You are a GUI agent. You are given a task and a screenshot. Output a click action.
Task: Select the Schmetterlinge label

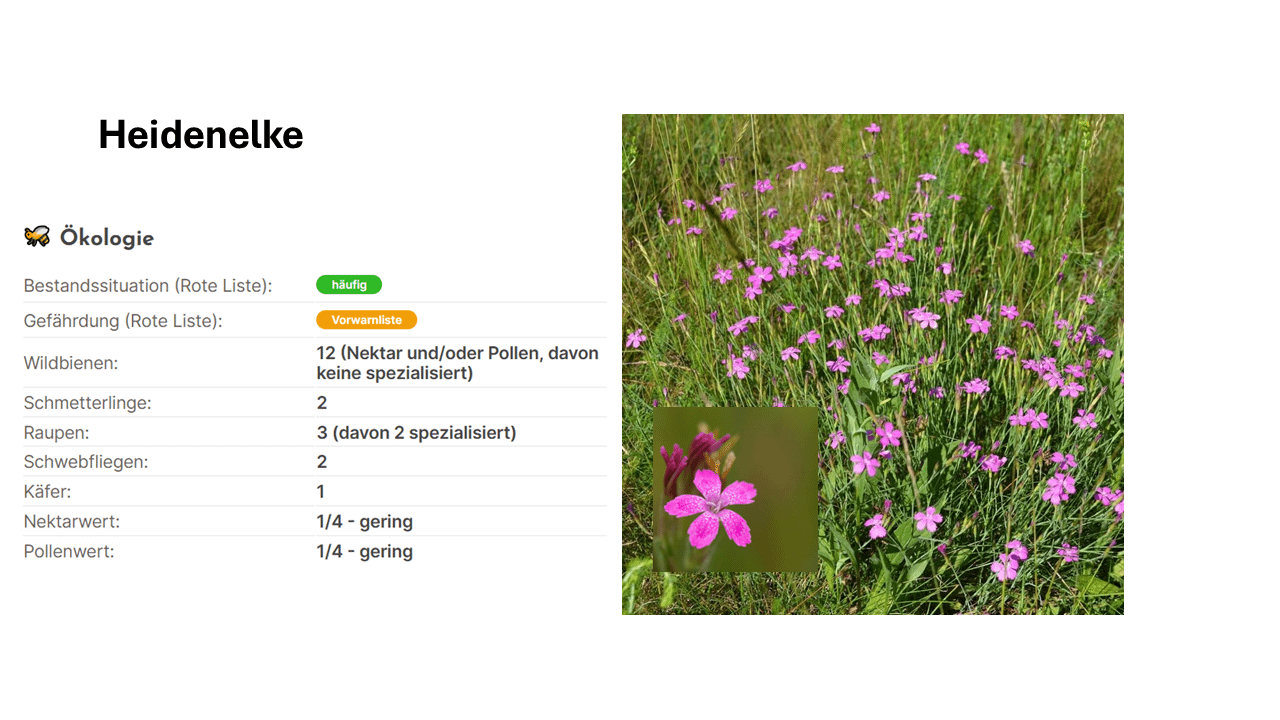pyautogui.click(x=87, y=403)
